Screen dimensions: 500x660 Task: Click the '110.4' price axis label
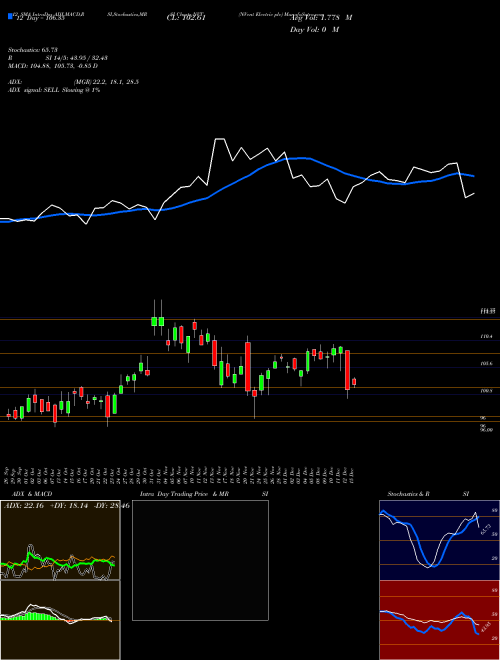pyautogui.click(x=487, y=337)
